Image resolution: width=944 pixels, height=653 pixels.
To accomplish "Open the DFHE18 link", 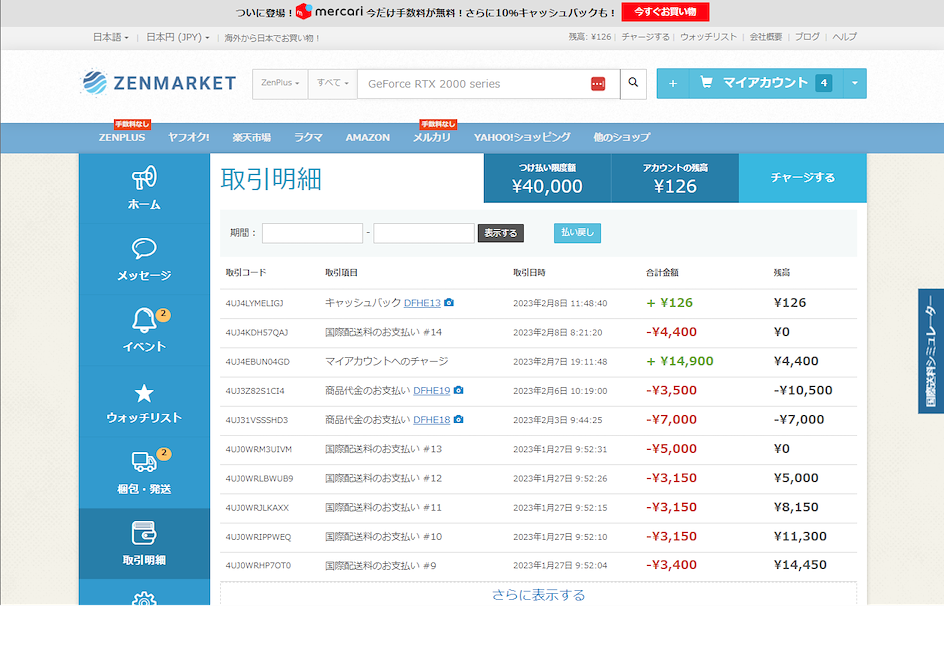I will pos(432,419).
